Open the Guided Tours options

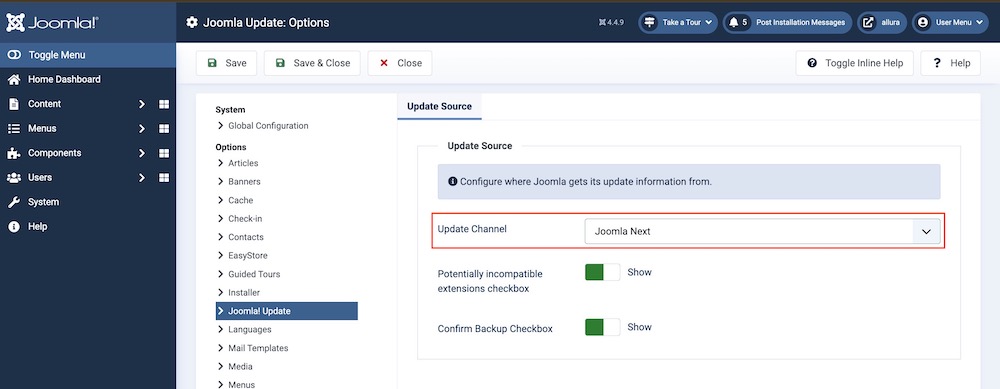pyautogui.click(x=254, y=274)
